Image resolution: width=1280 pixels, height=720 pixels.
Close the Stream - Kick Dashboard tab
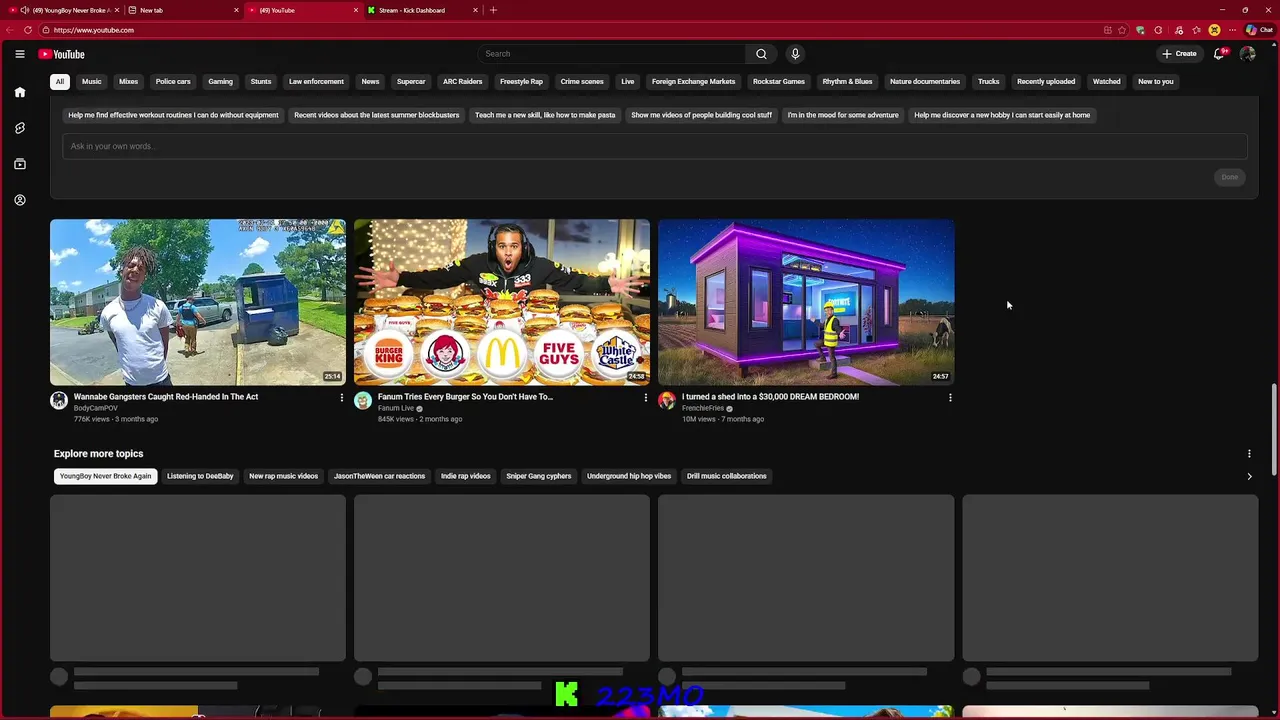pyautogui.click(x=475, y=10)
